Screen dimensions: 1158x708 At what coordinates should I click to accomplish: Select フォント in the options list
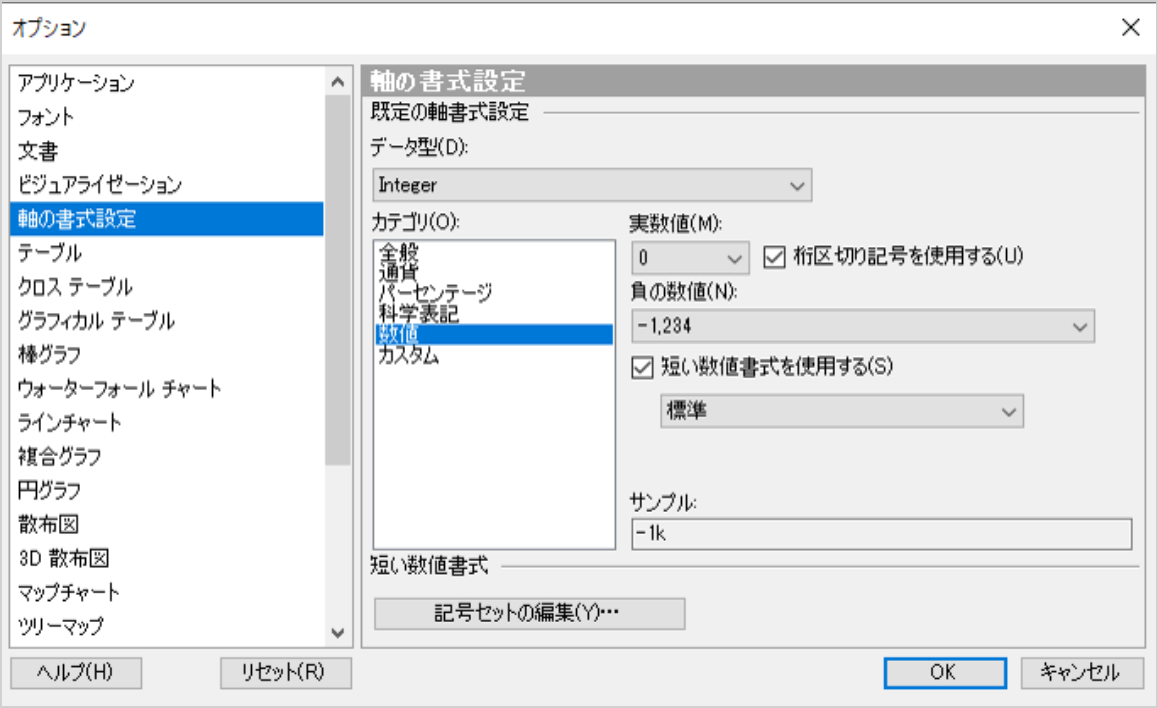click(167, 117)
